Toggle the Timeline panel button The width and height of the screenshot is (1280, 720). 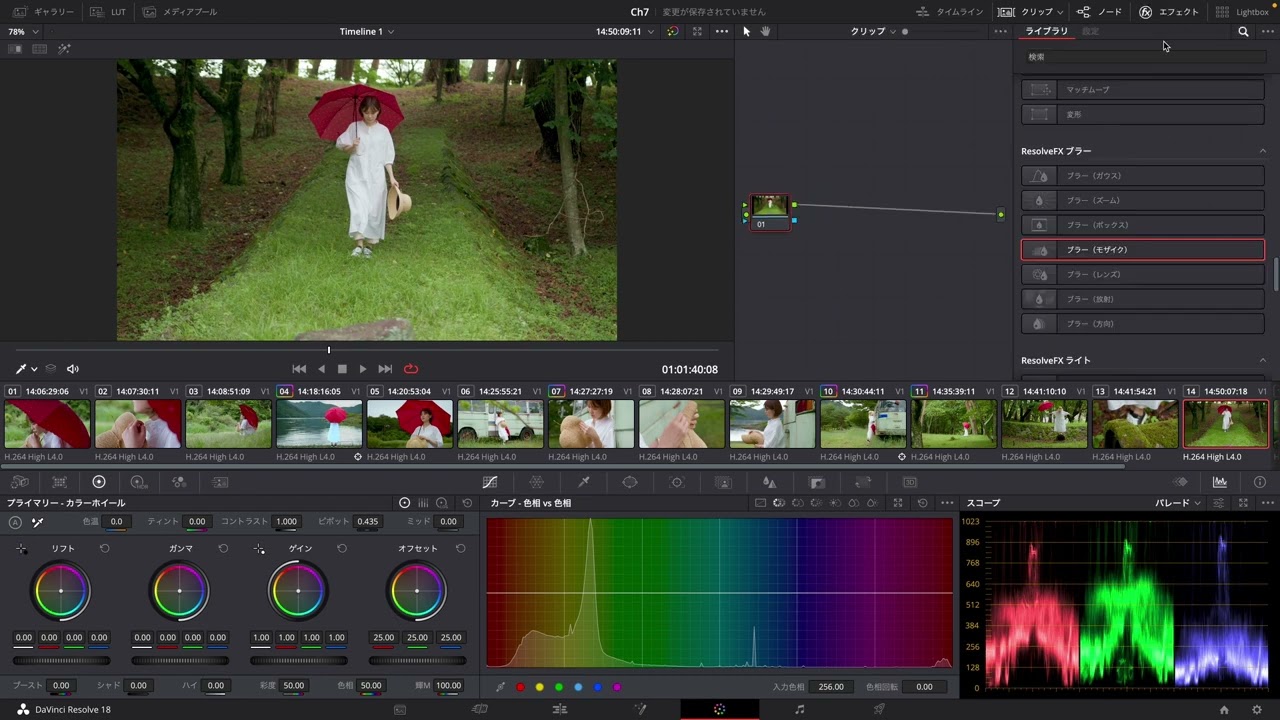[x=950, y=12]
